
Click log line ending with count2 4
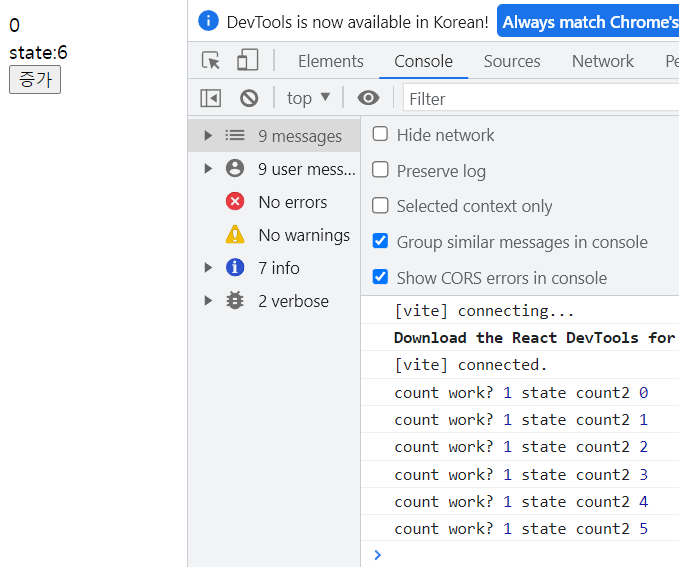[x=520, y=501]
